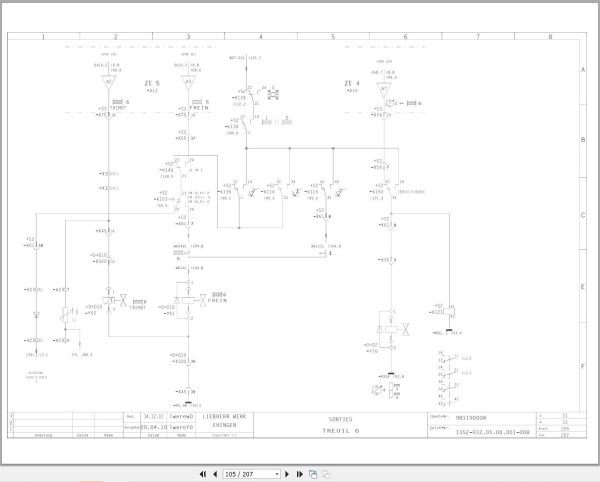Go to the previous page
The image size is (600, 482).
tap(215, 474)
